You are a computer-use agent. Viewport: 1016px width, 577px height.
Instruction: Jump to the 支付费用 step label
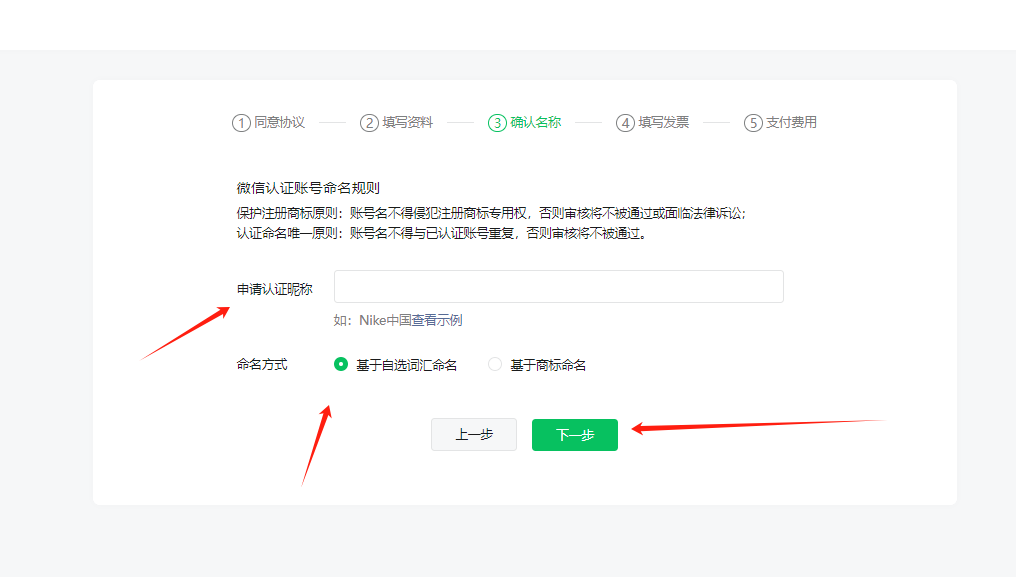(791, 122)
